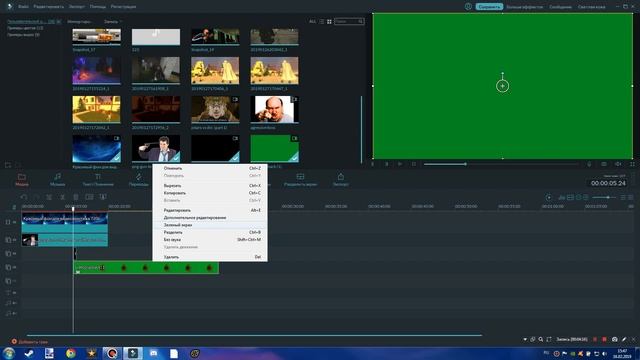The height and width of the screenshot is (360, 640).
Task: Expand the Импортировать dropdown
Action: point(79,21)
